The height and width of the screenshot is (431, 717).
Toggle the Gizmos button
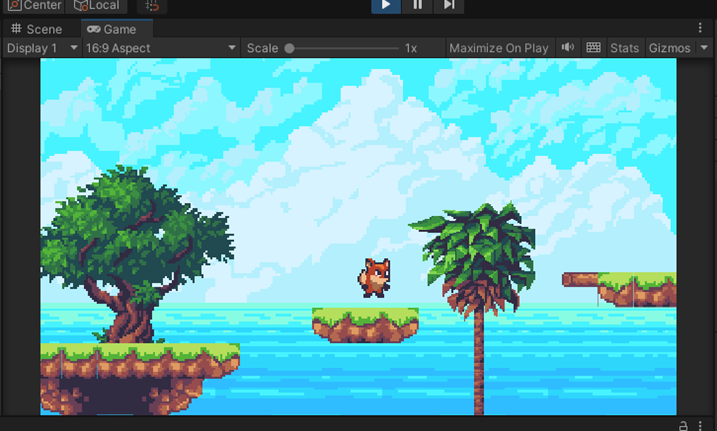pyautogui.click(x=669, y=48)
